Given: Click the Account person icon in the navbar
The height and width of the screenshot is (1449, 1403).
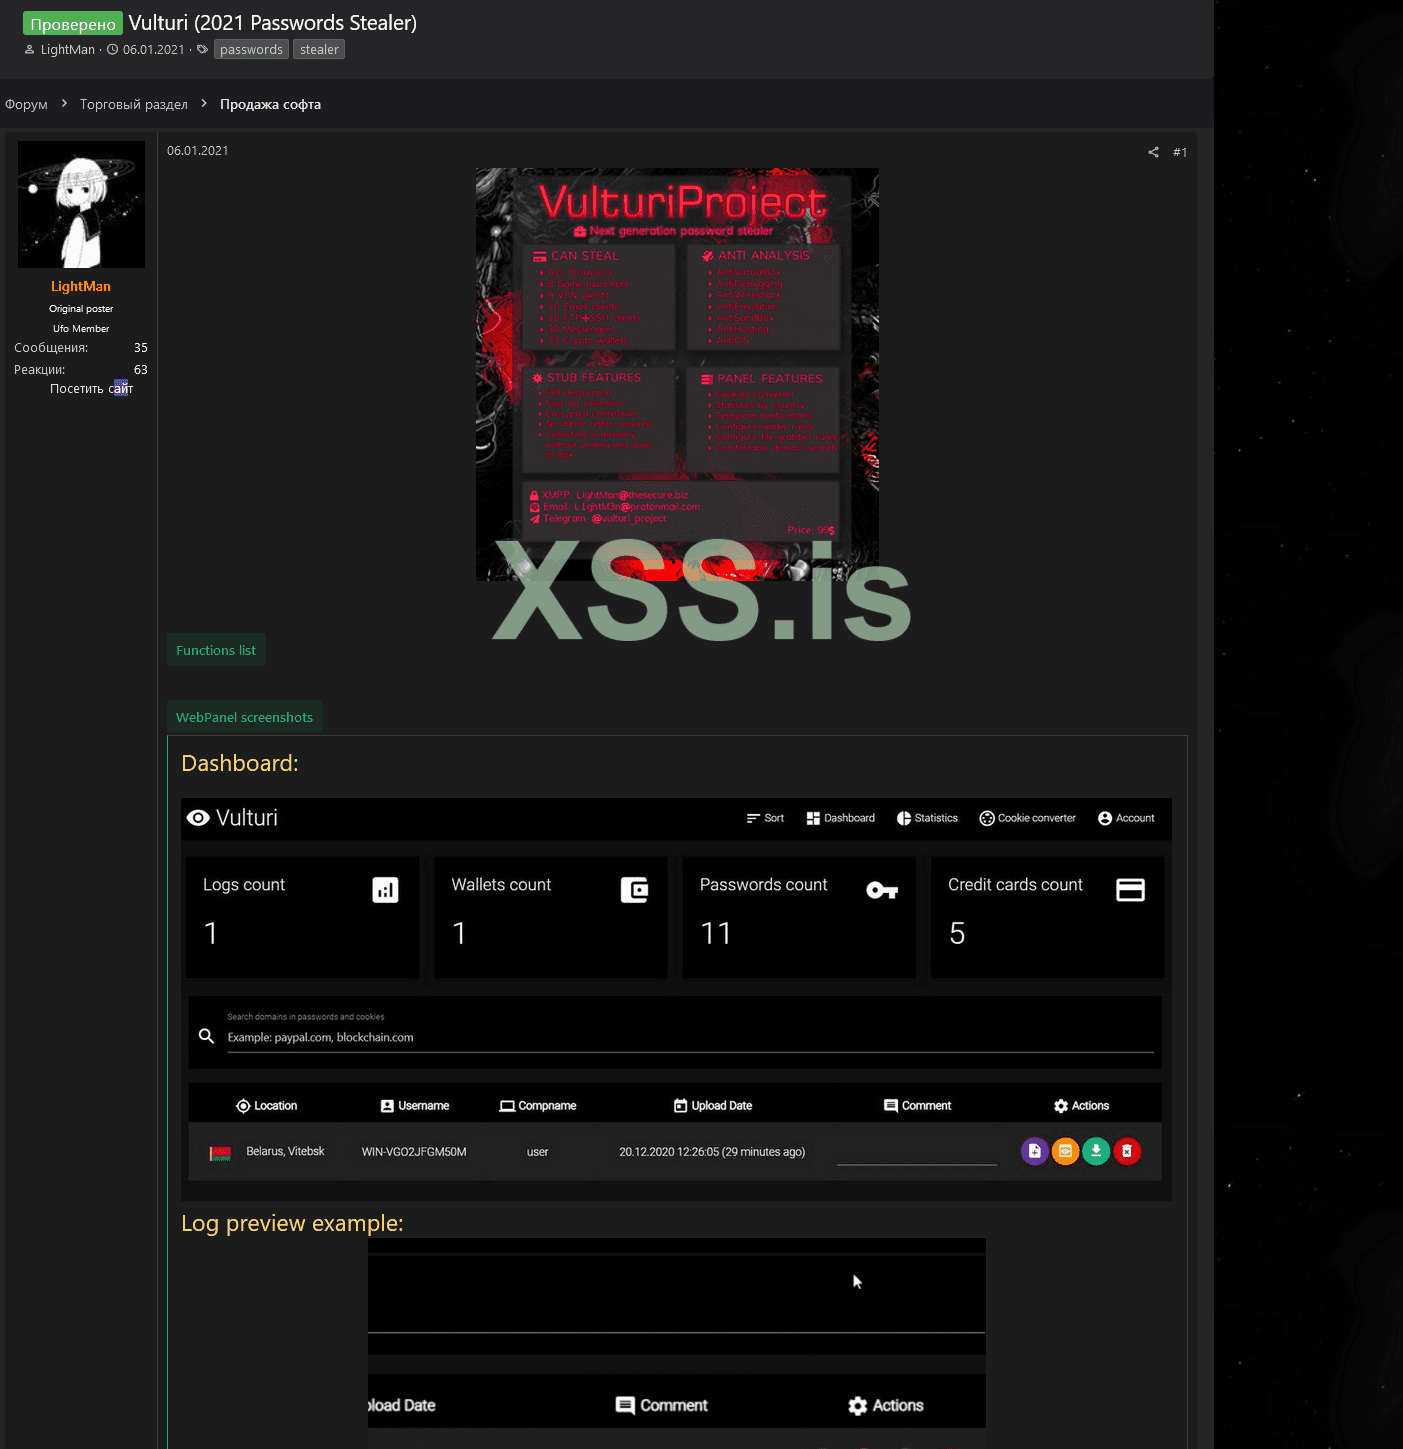Looking at the screenshot, I should pyautogui.click(x=1105, y=818).
